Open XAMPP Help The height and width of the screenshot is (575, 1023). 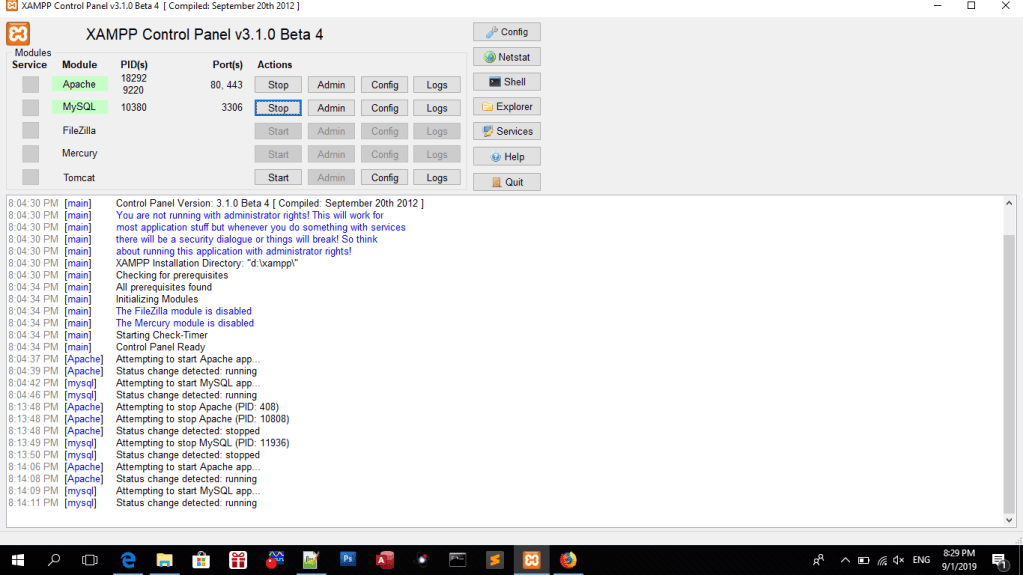pyautogui.click(x=507, y=157)
